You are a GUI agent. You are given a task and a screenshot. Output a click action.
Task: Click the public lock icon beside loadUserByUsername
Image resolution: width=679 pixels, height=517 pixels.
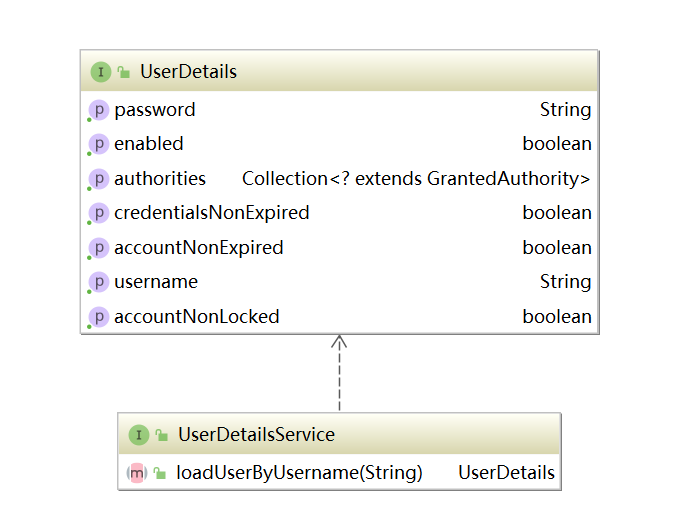[x=160, y=473]
